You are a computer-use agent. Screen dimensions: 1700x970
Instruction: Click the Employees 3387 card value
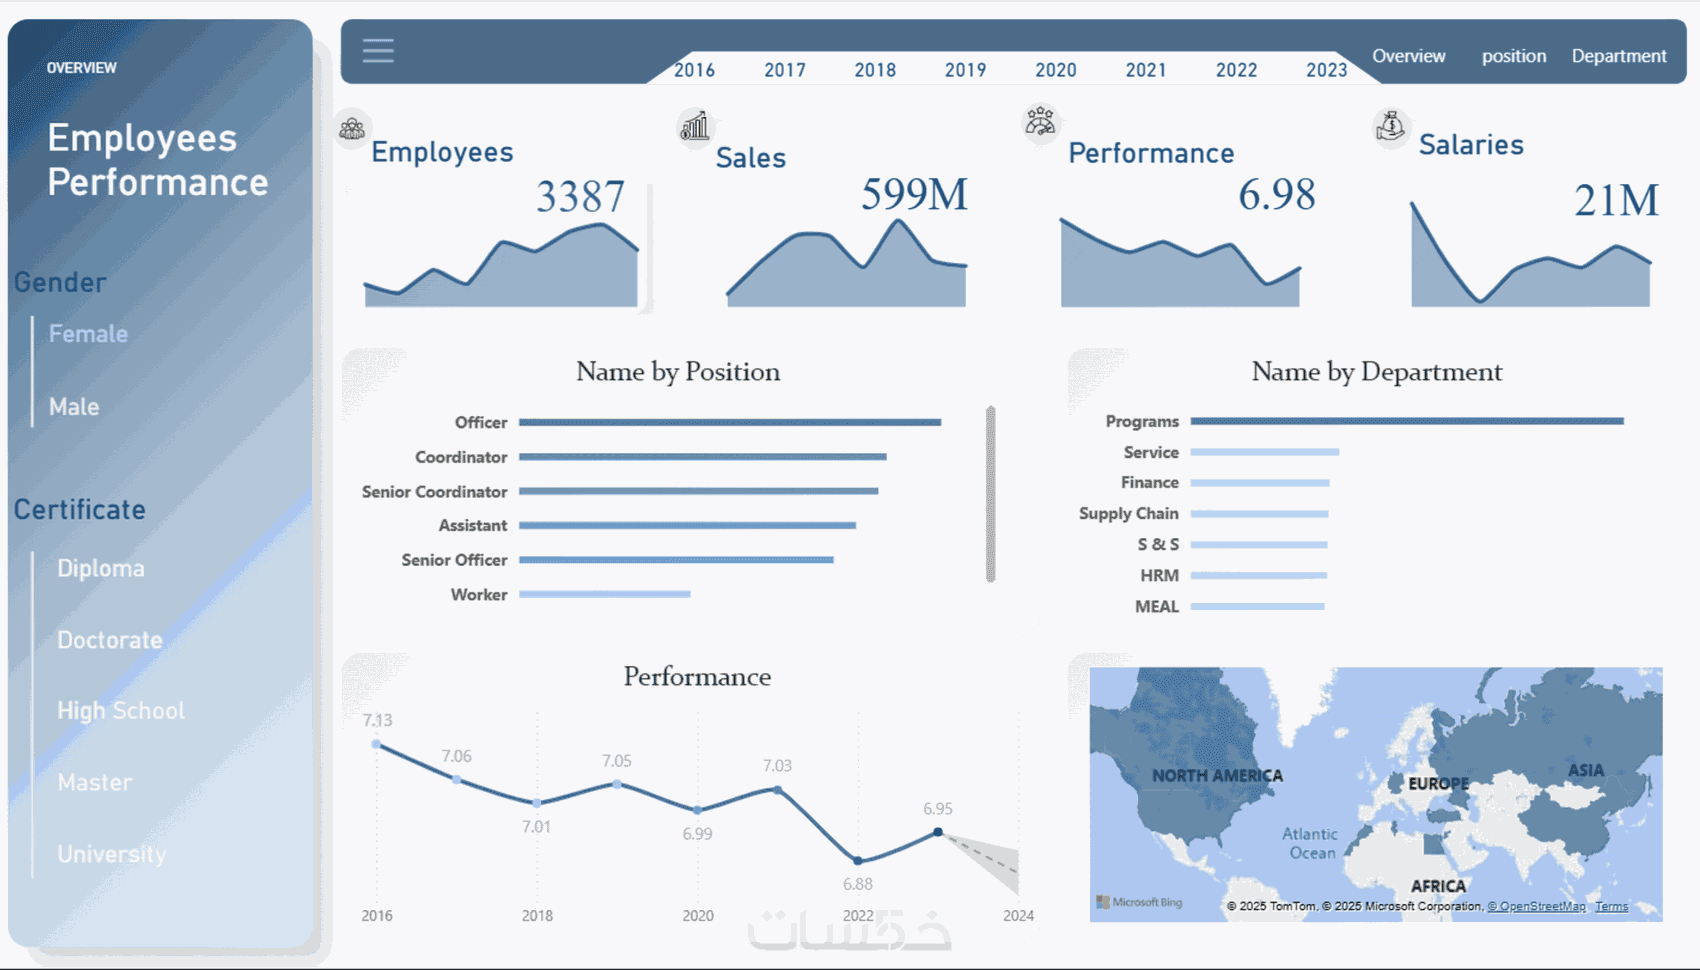[580, 196]
